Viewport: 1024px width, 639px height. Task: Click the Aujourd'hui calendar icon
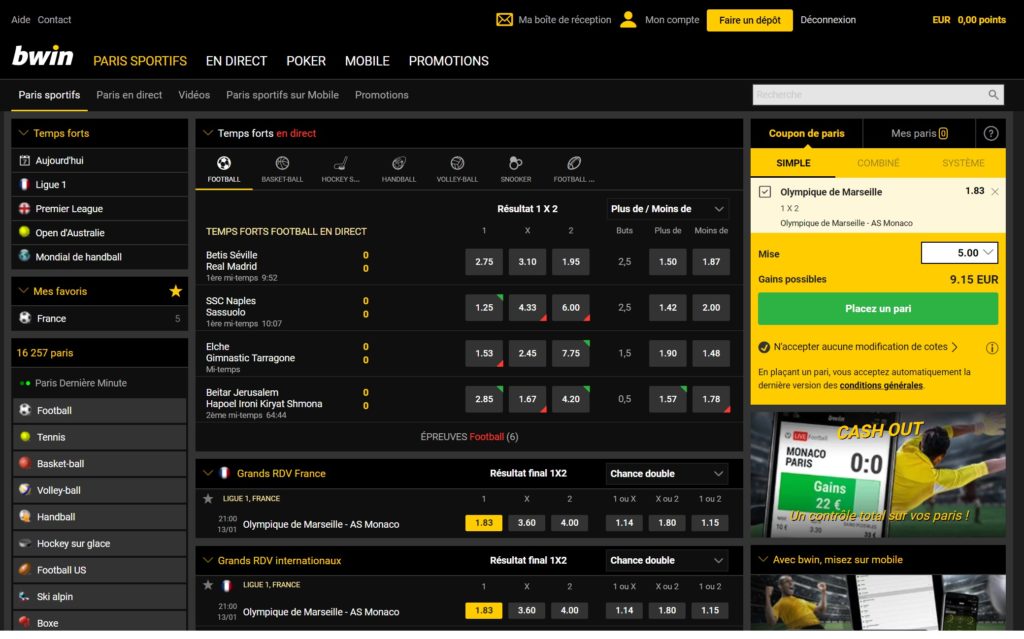click(x=25, y=160)
